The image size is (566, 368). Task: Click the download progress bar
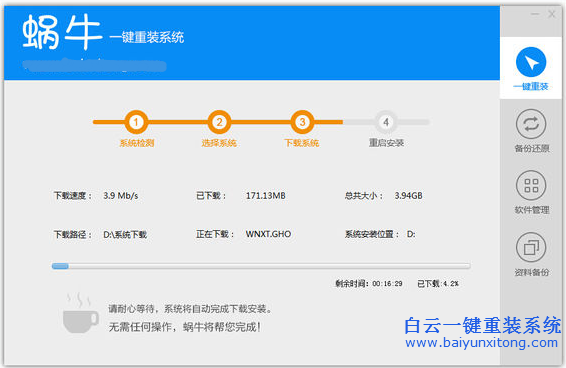click(x=261, y=266)
